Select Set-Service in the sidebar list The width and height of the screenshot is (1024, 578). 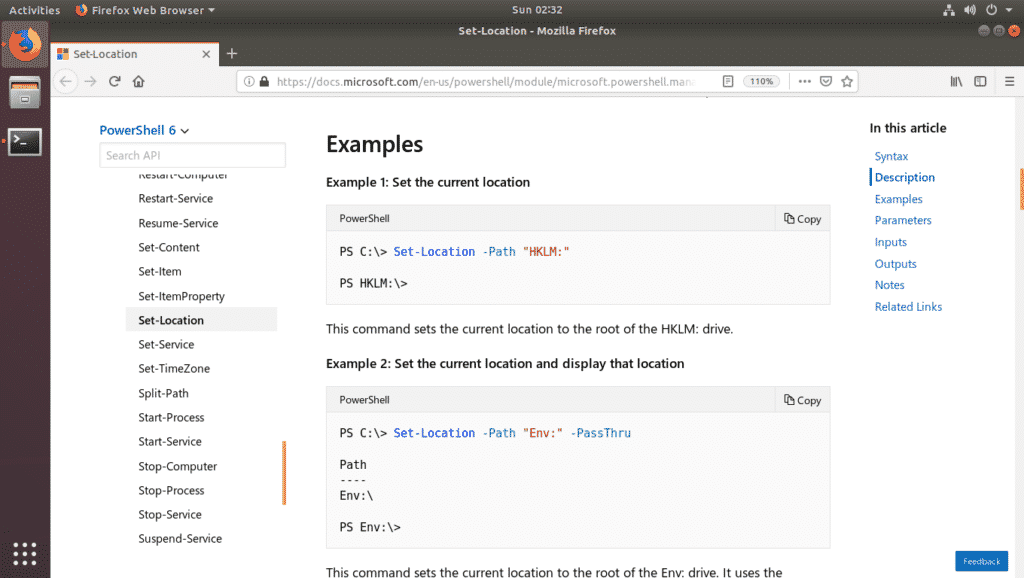pos(166,344)
